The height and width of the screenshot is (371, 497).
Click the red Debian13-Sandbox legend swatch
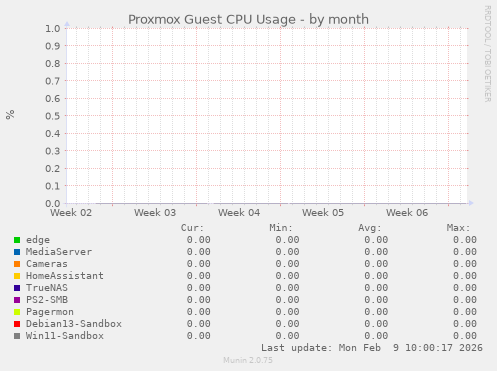click(17, 324)
